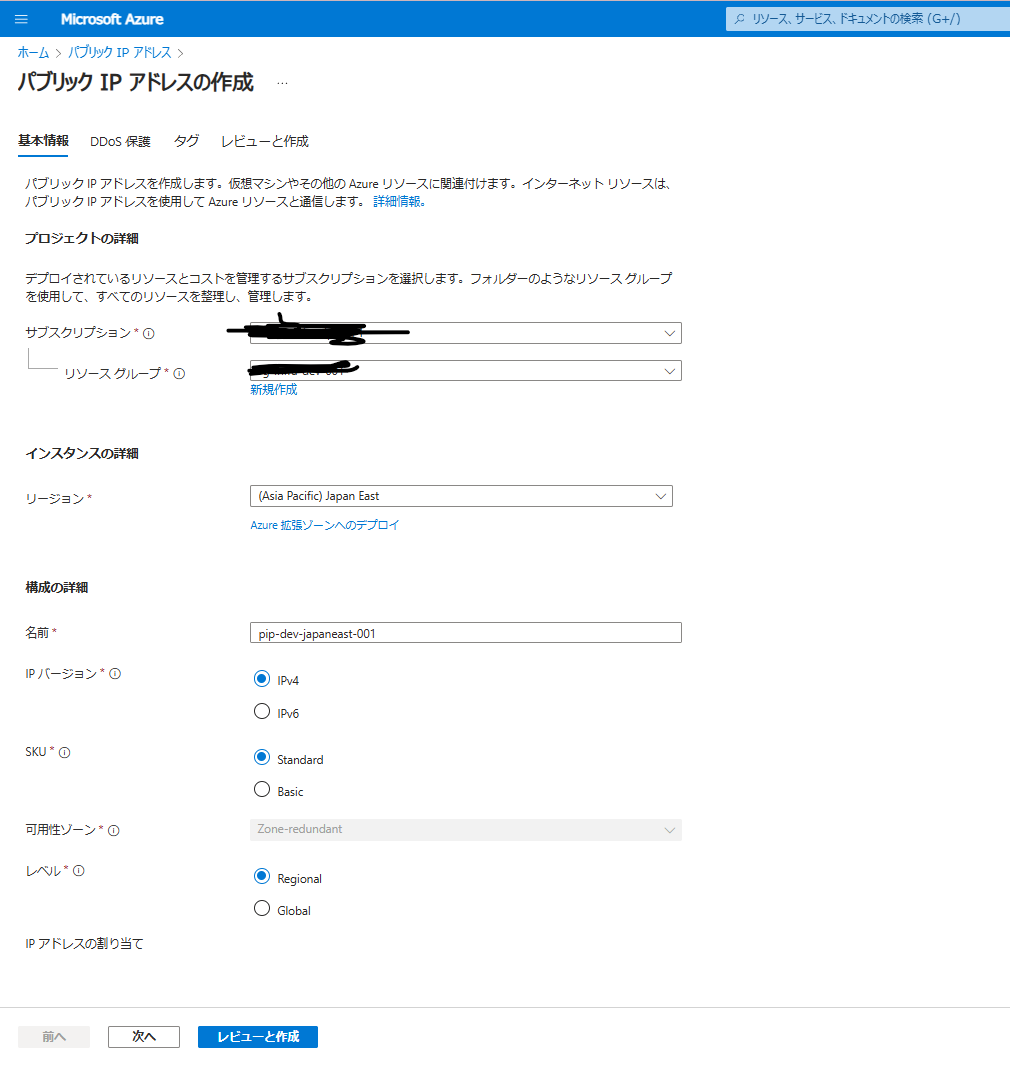
Task: Open the ellipsis menu beside page title
Action: coord(283,83)
